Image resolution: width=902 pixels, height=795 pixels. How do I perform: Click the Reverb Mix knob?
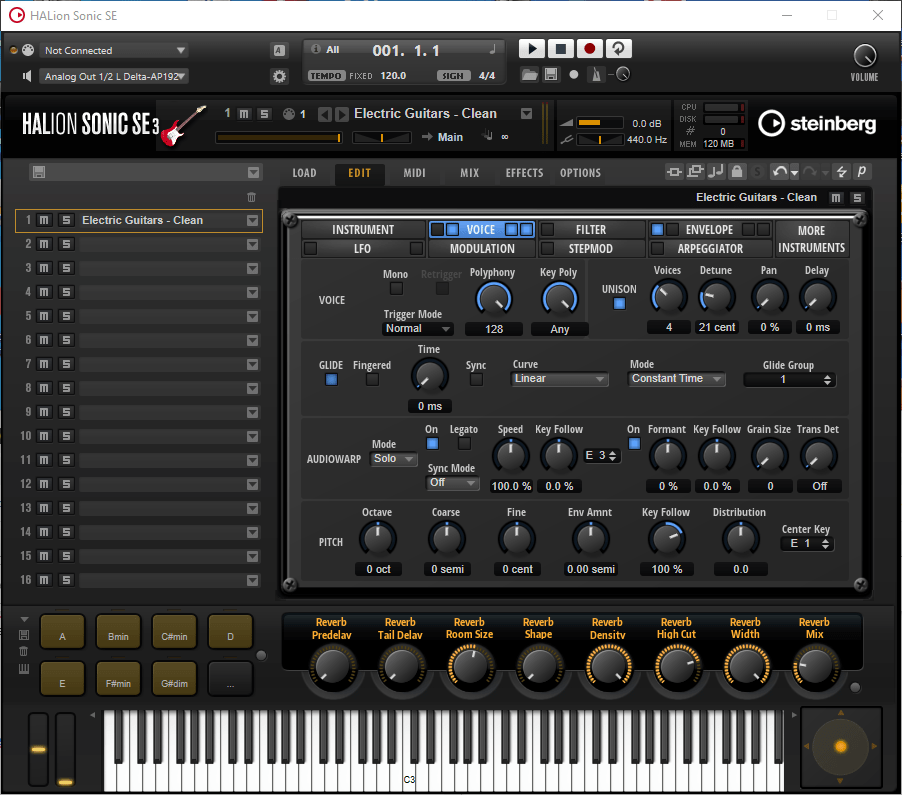pyautogui.click(x=815, y=667)
